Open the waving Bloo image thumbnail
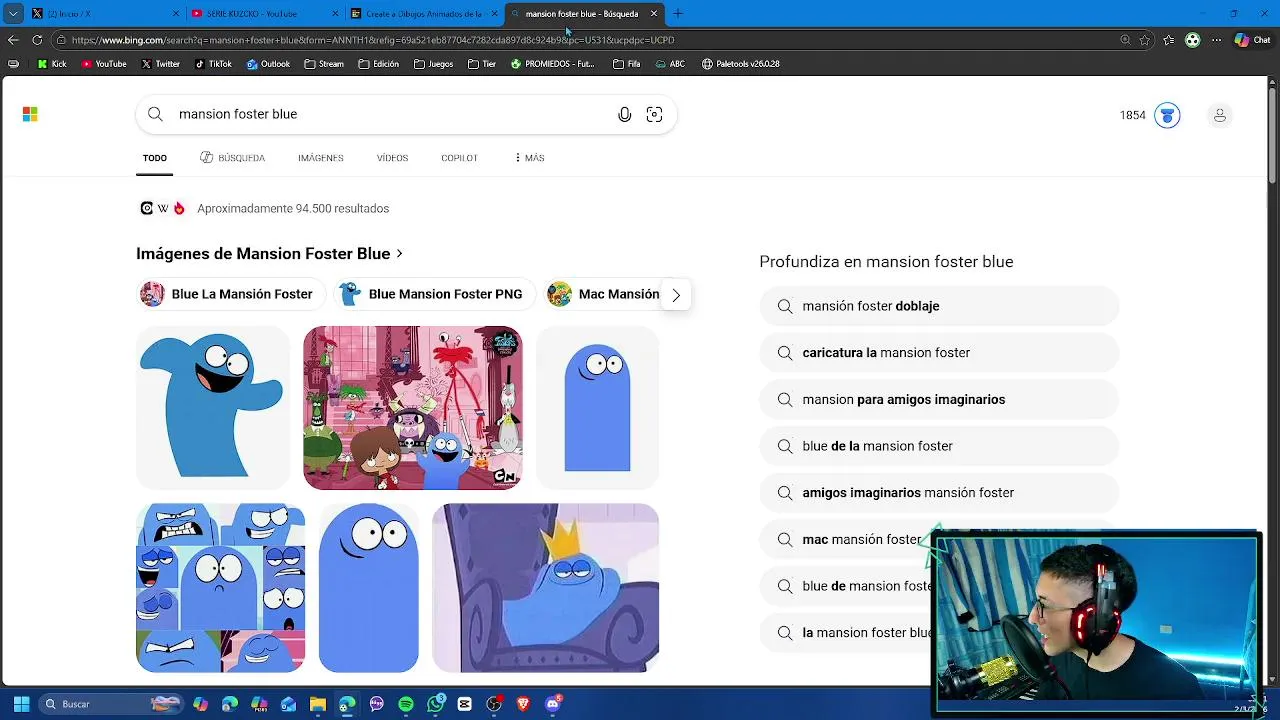Image resolution: width=1280 pixels, height=720 pixels. pyautogui.click(x=213, y=408)
